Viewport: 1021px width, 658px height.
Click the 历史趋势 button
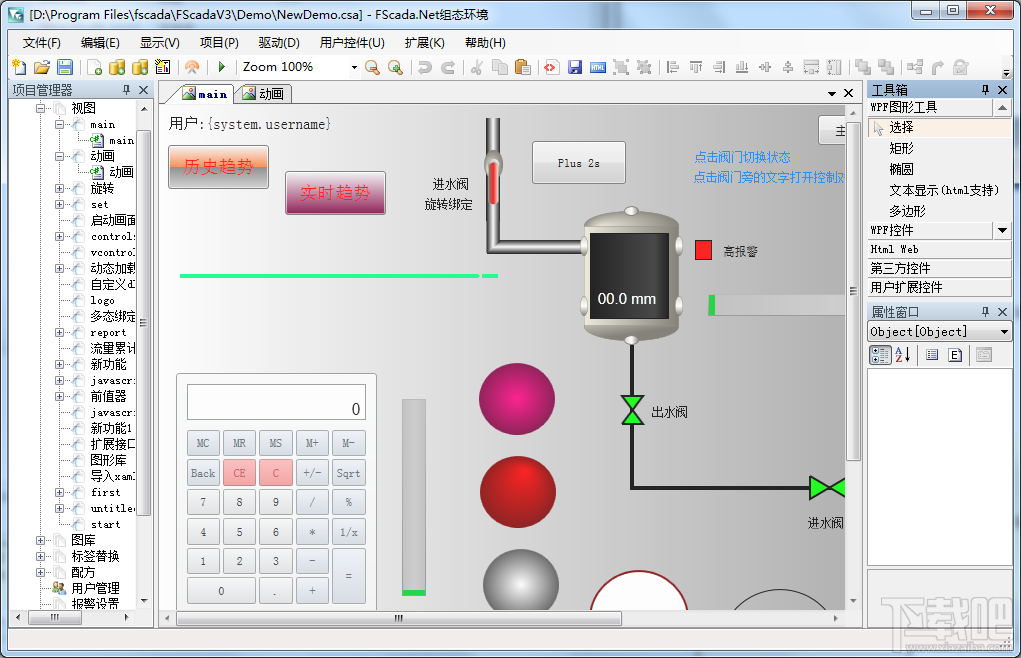point(218,167)
